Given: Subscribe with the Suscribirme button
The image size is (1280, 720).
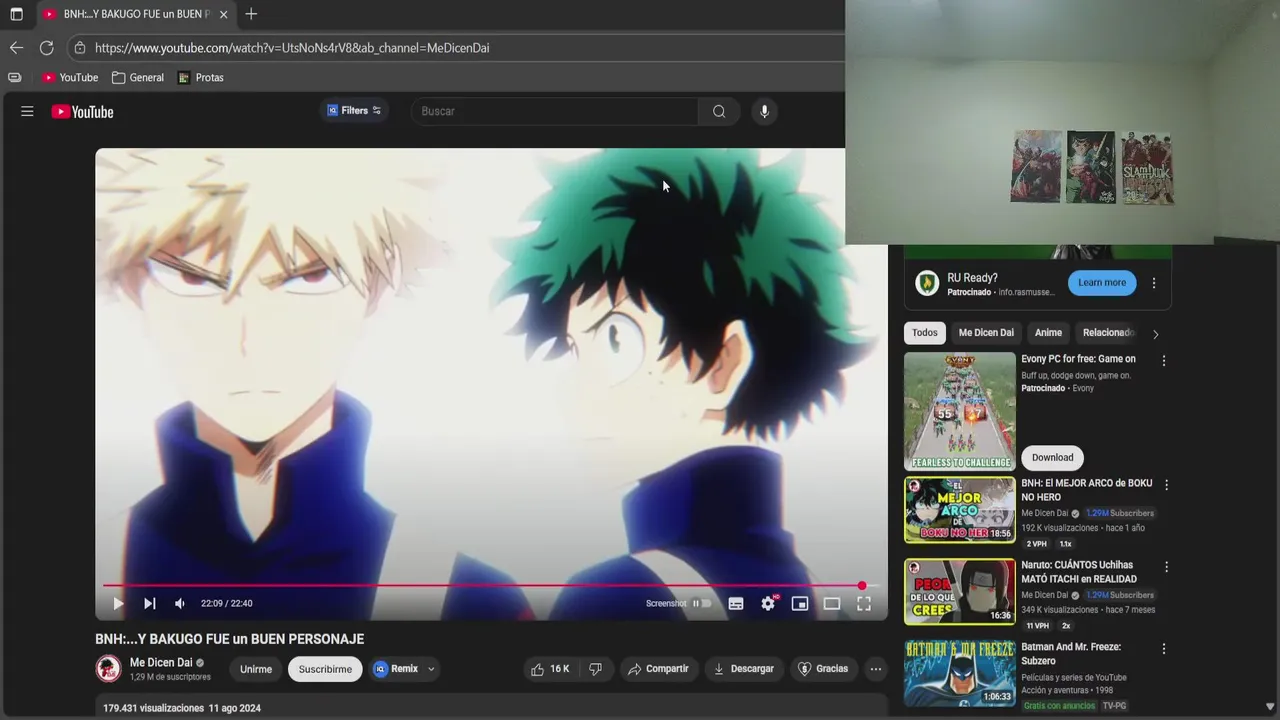Looking at the screenshot, I should (325, 669).
